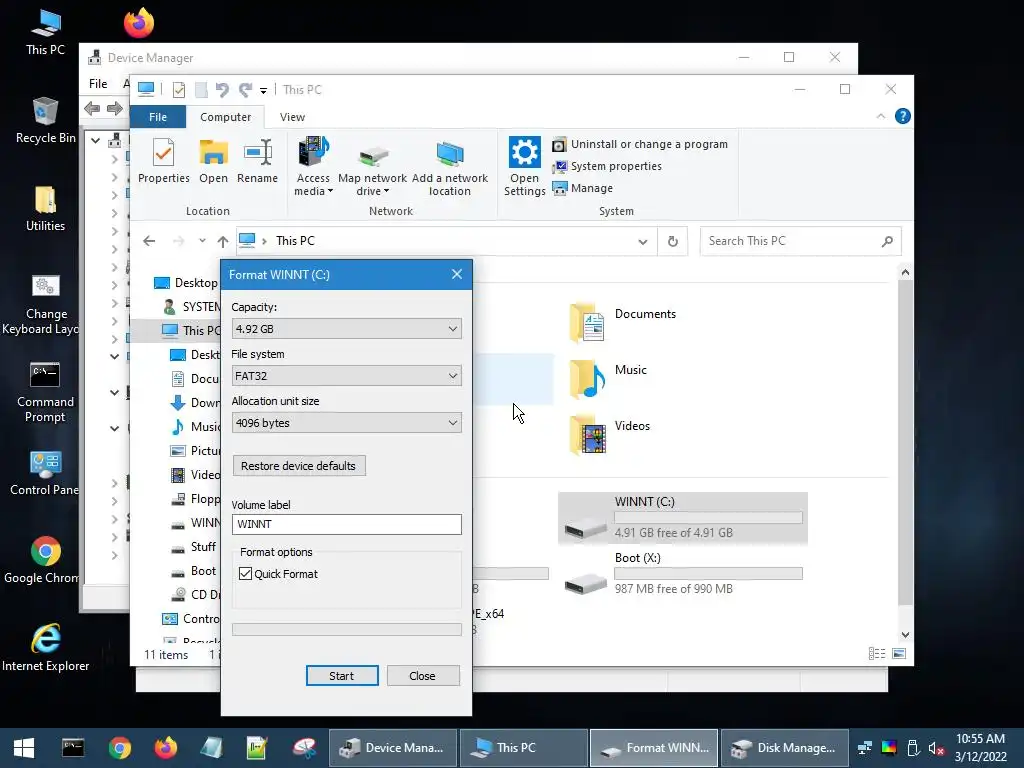Click the Open folder ribbon icon
The image size is (1024, 768).
pos(214,160)
